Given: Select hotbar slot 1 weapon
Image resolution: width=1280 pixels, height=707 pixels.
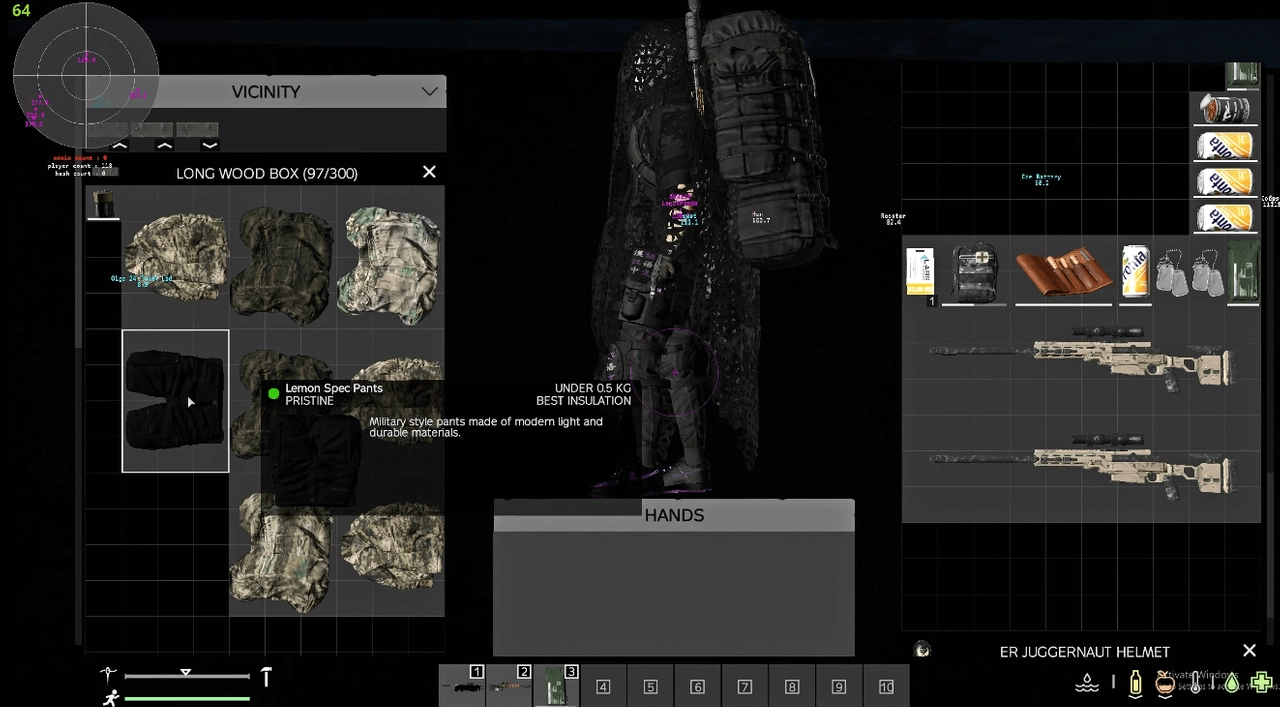Looking at the screenshot, I should coord(462,686).
